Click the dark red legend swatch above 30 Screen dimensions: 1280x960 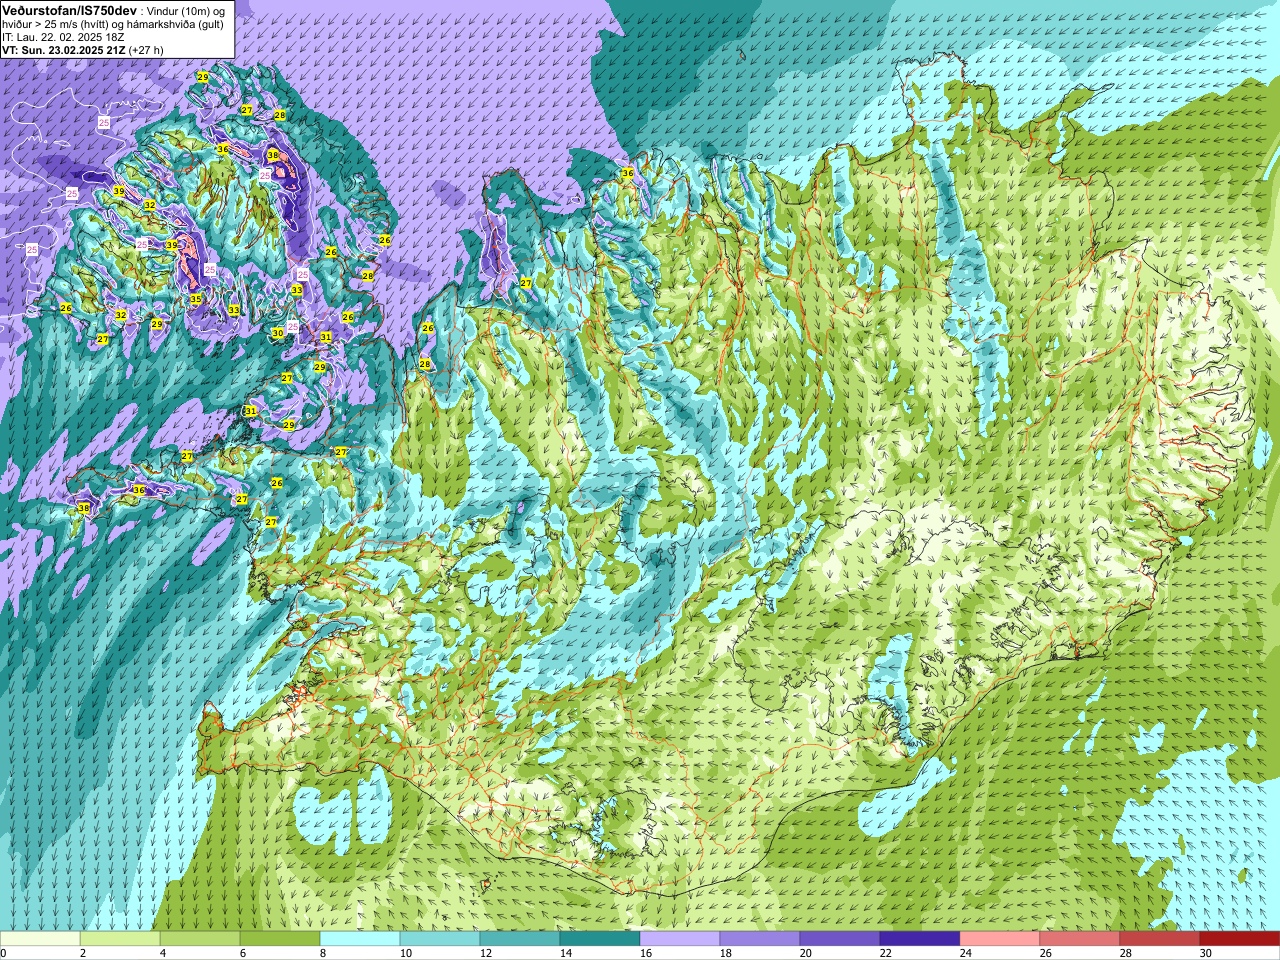[1240, 939]
